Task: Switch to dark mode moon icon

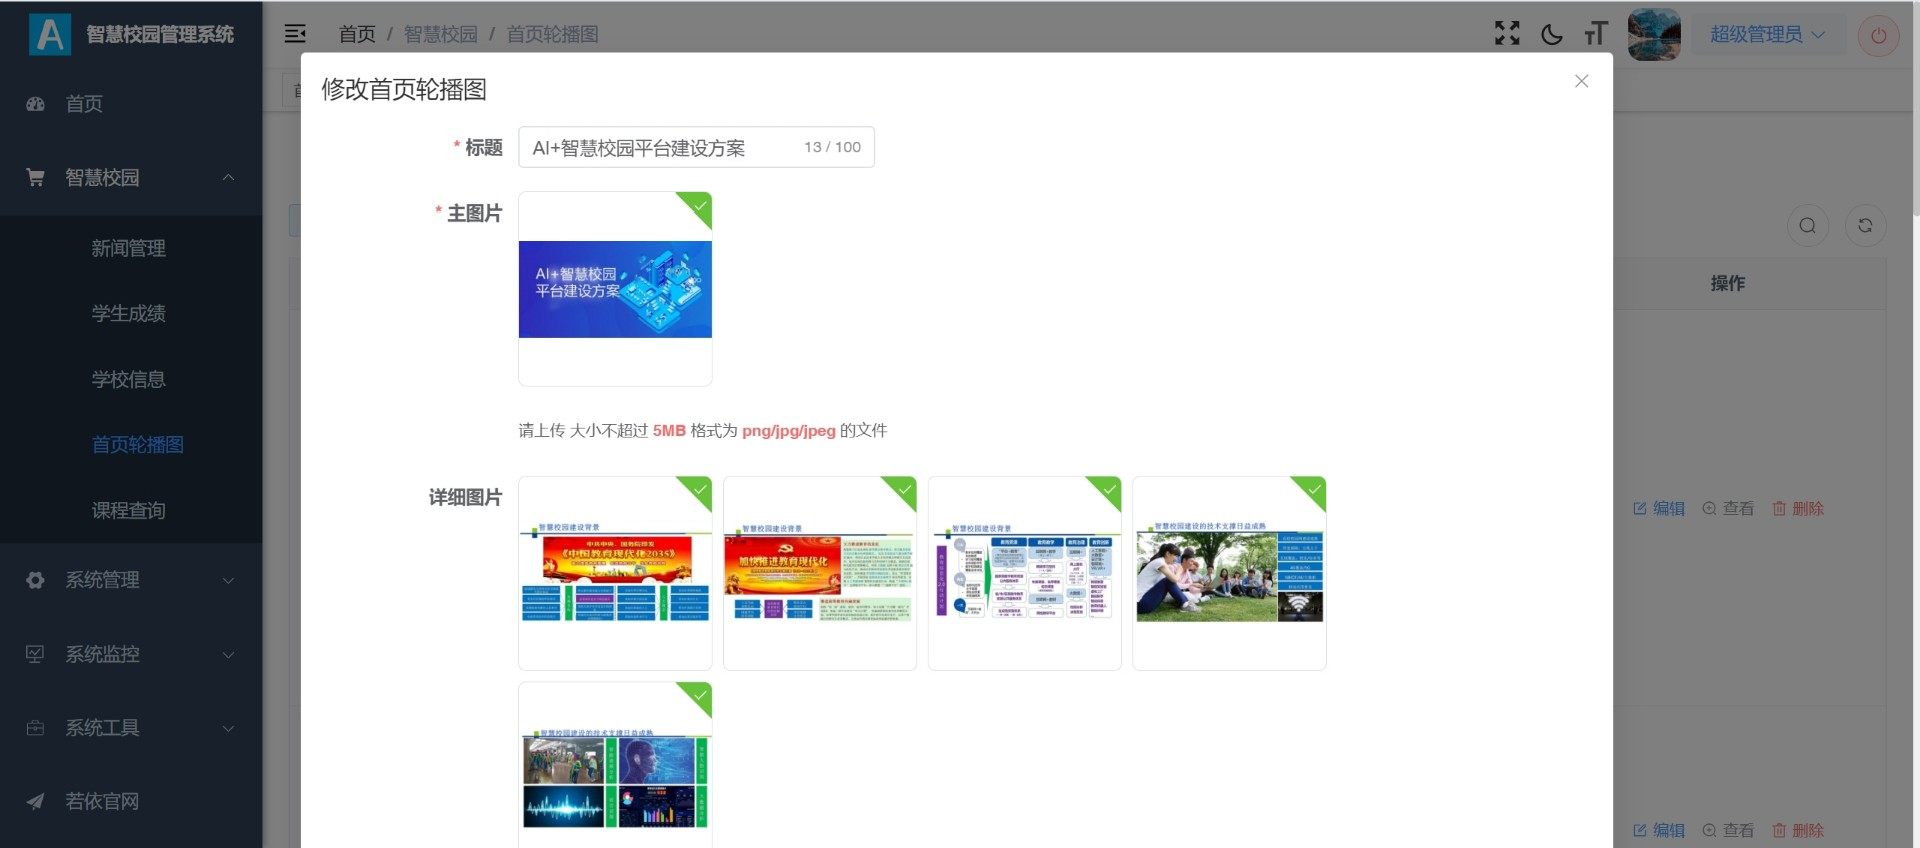Action: click(1552, 34)
